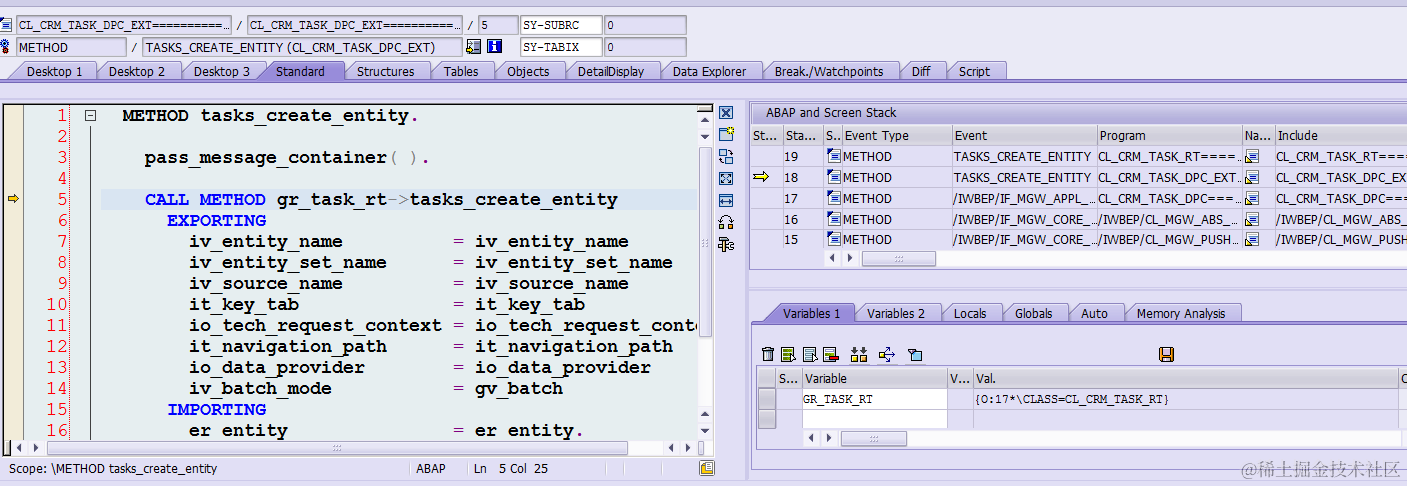Click the second green row icon in the variables toolbar
Image resolution: width=1407 pixels, height=486 pixels.
[x=809, y=354]
